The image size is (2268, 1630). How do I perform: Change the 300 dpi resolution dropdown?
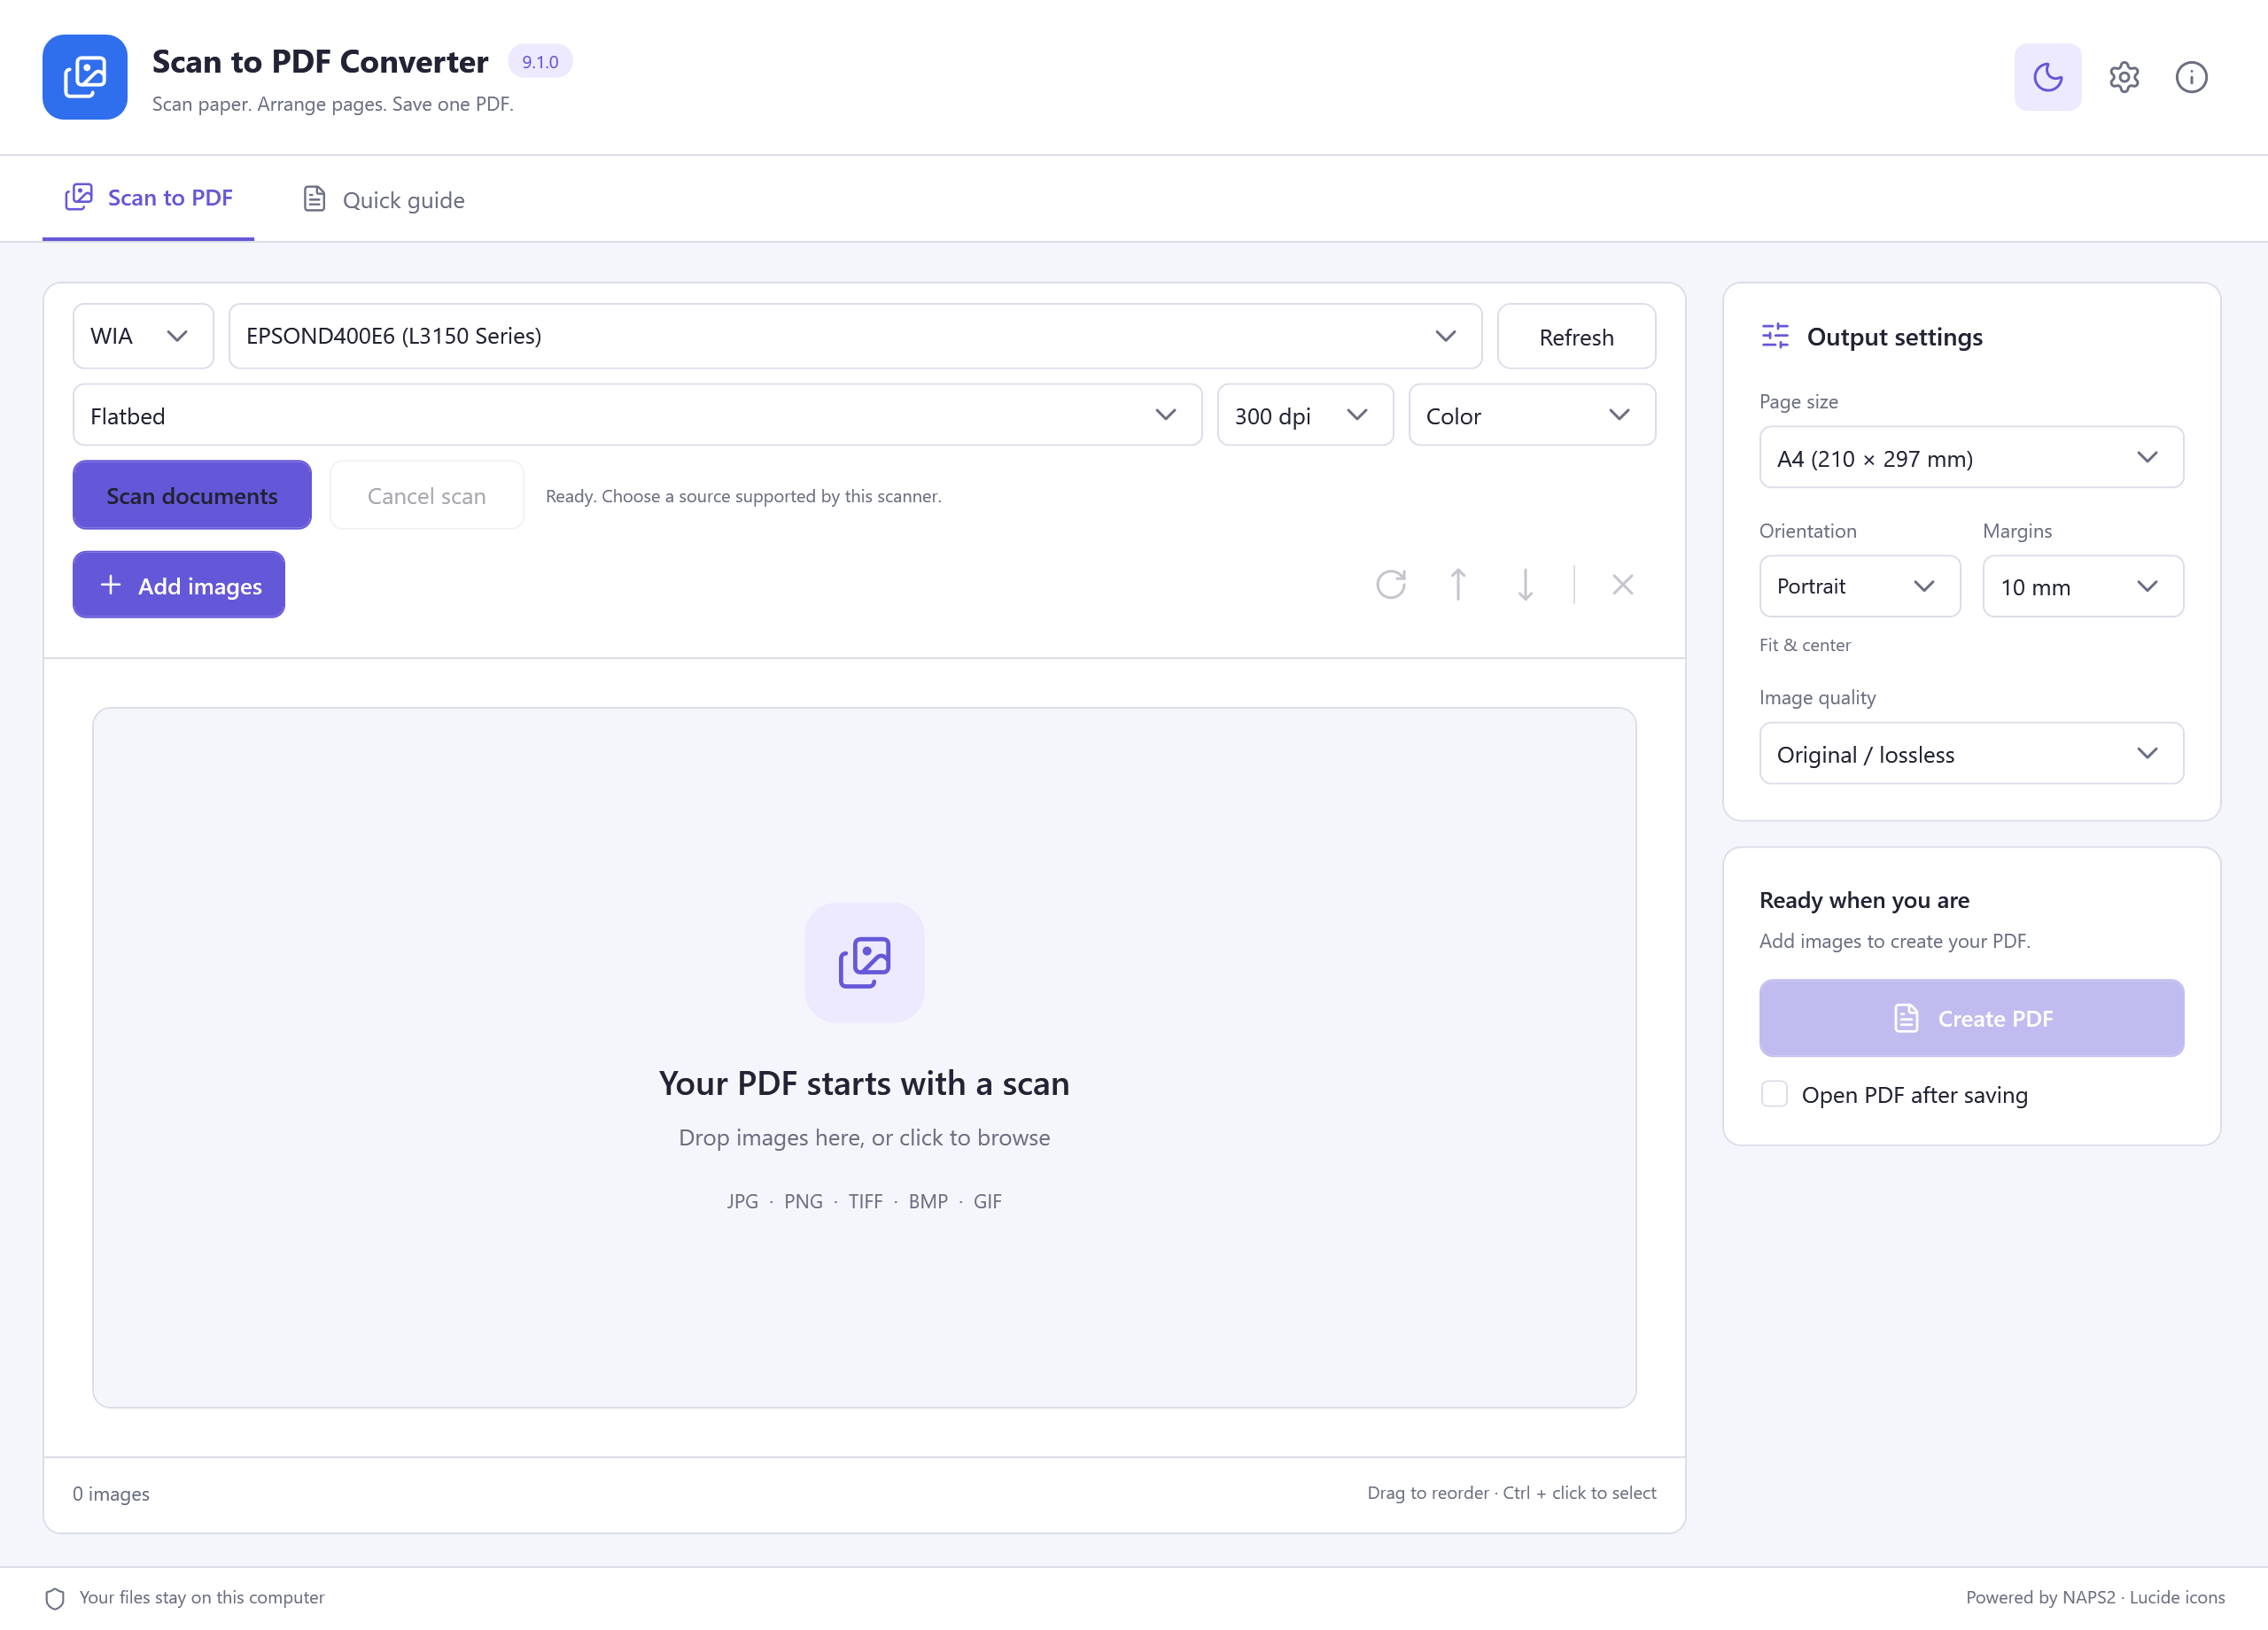pyautogui.click(x=1304, y=415)
